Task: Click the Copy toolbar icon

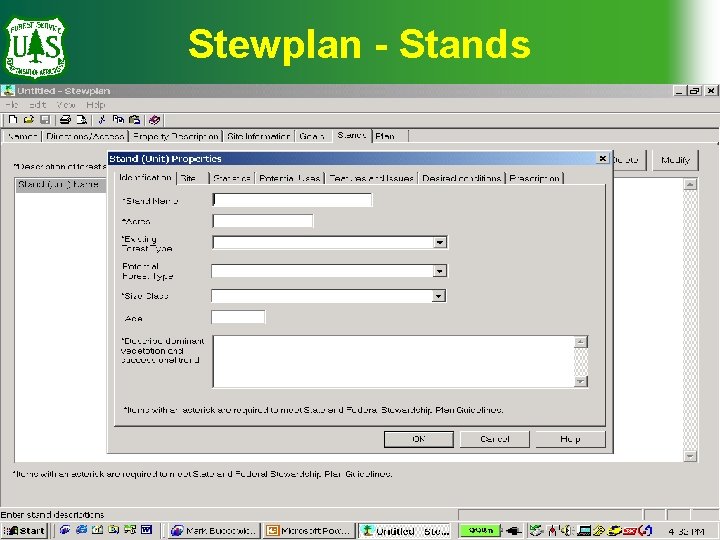Action: pyautogui.click(x=118, y=120)
